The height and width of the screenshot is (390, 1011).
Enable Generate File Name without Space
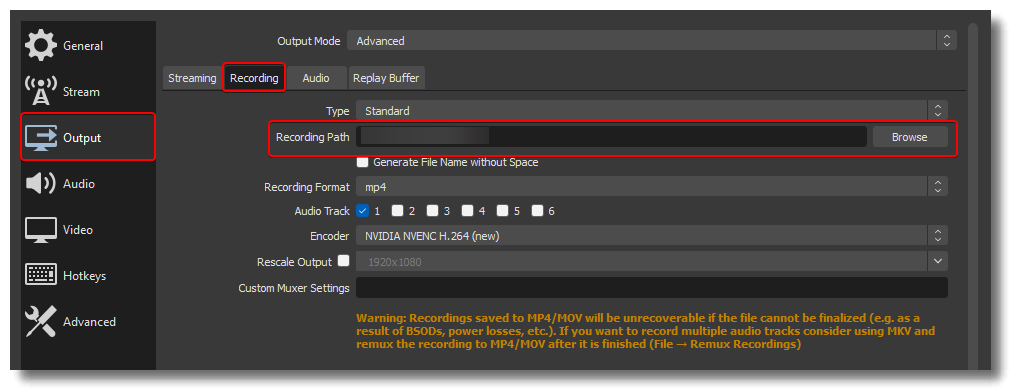click(363, 162)
